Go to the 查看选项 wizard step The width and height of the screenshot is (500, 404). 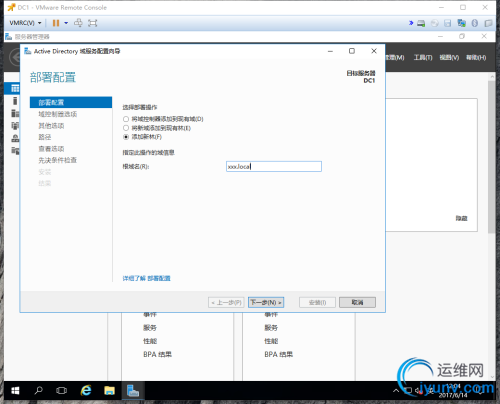[x=51, y=149]
